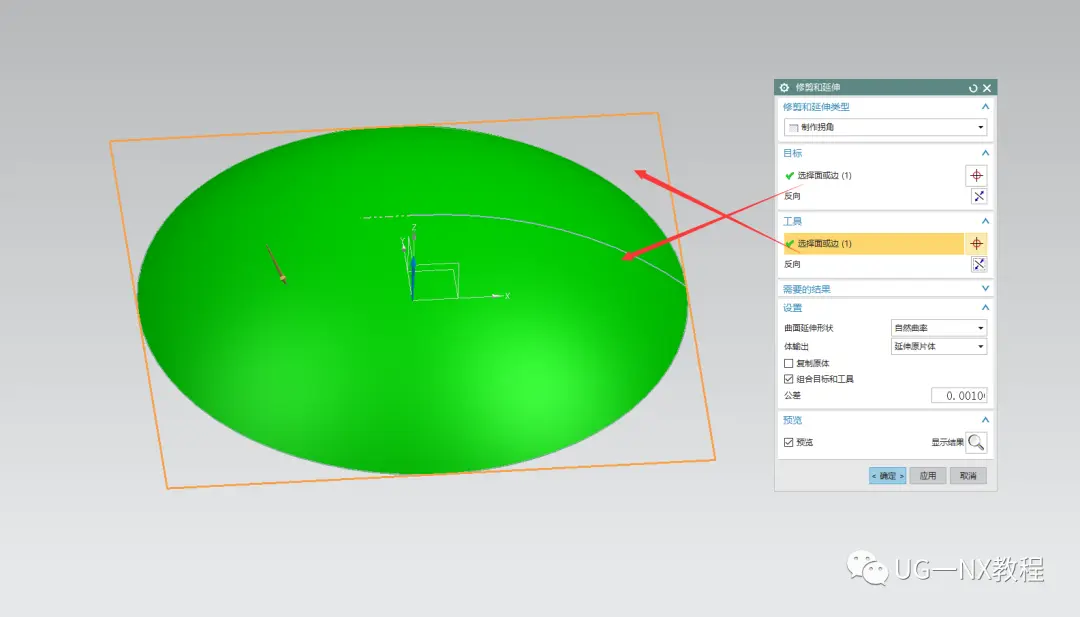This screenshot has height=617, width=1080.
Task: Open the 曲面延伸形状 自然曲率 dropdown
Action: (939, 328)
